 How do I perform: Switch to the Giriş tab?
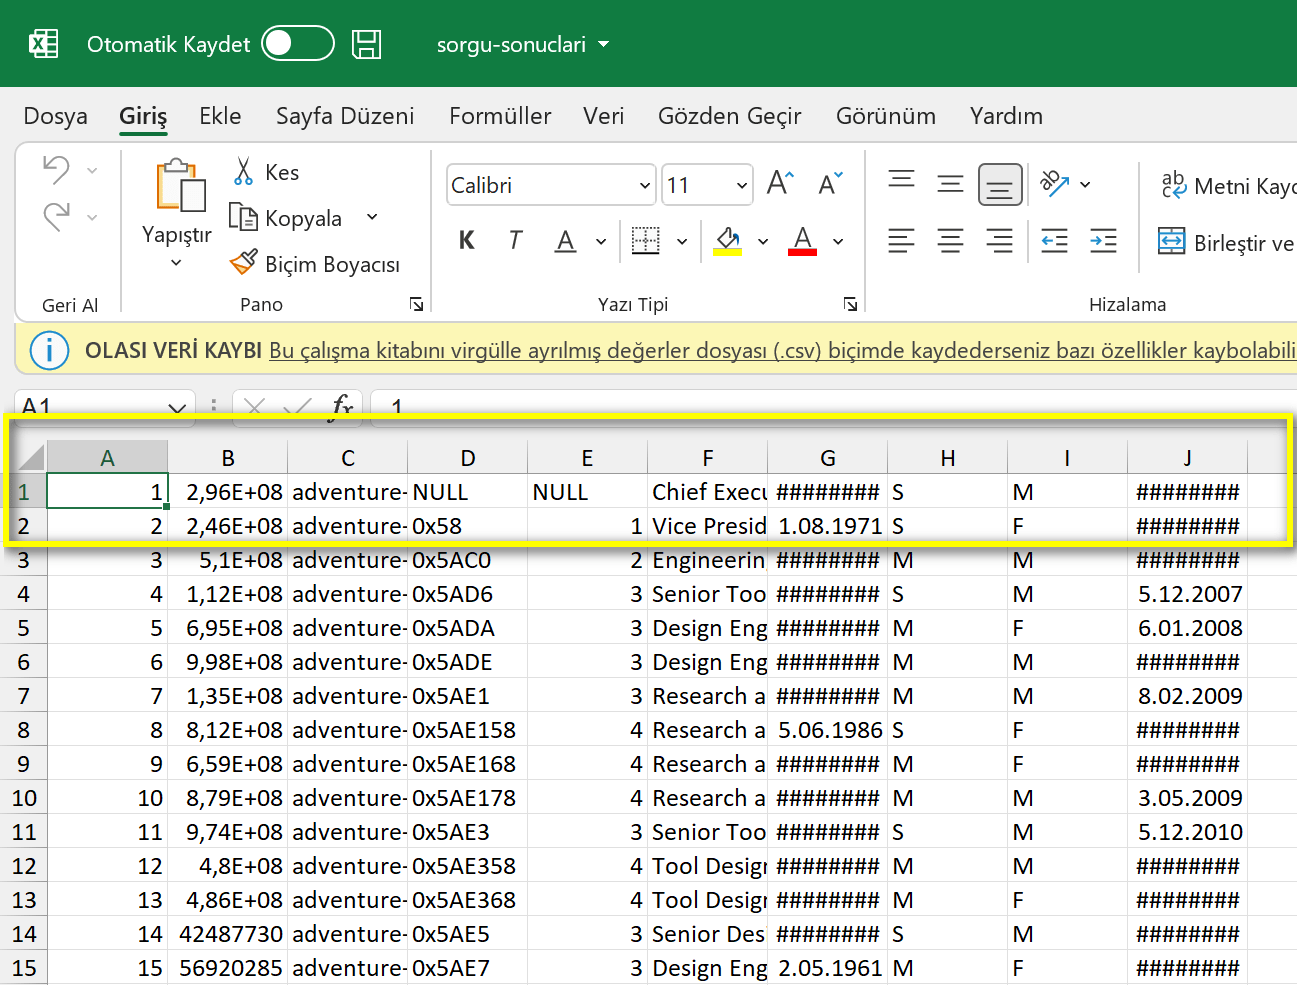point(143,116)
